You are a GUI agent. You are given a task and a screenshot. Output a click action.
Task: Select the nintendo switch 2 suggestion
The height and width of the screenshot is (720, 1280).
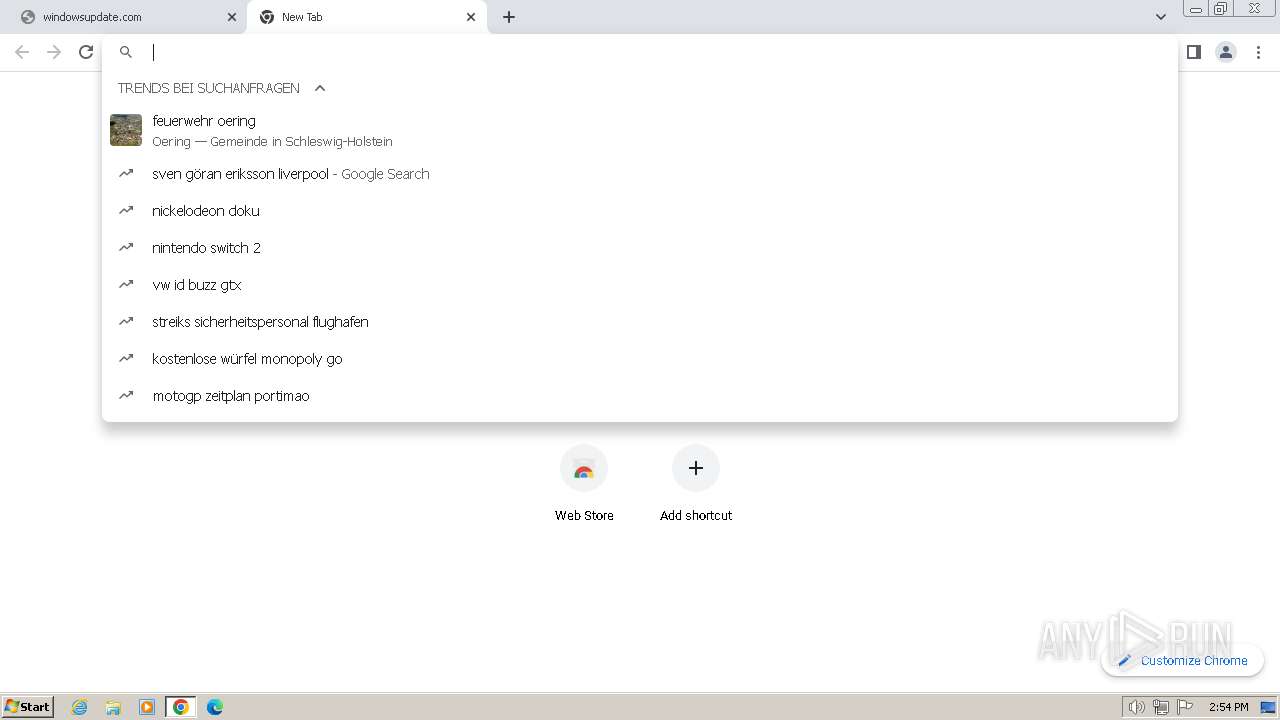640,248
